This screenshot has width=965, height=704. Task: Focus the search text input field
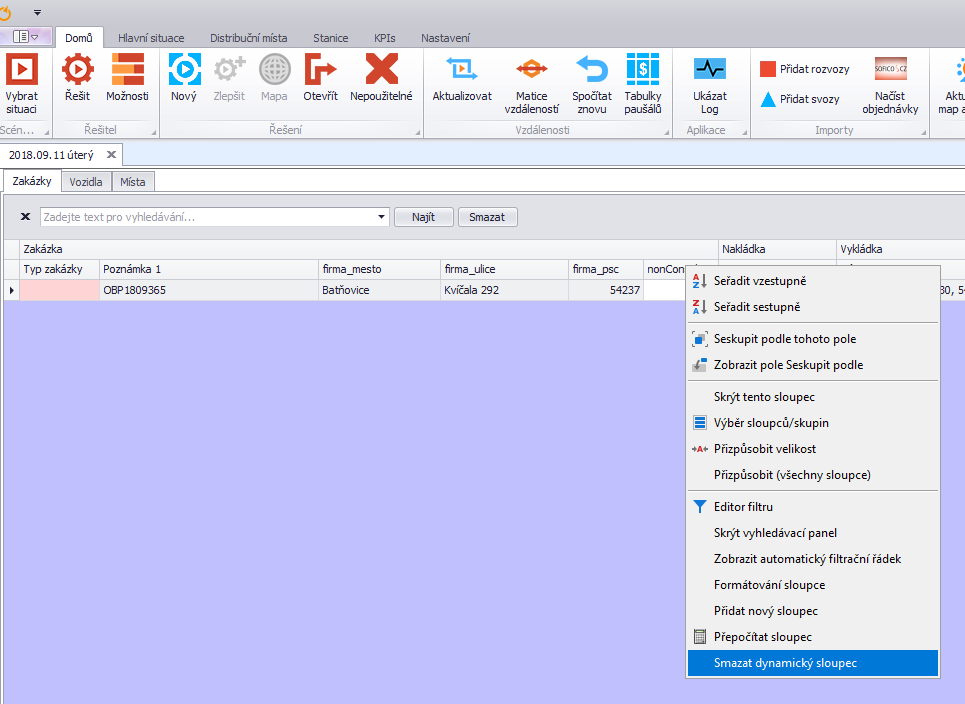[208, 217]
